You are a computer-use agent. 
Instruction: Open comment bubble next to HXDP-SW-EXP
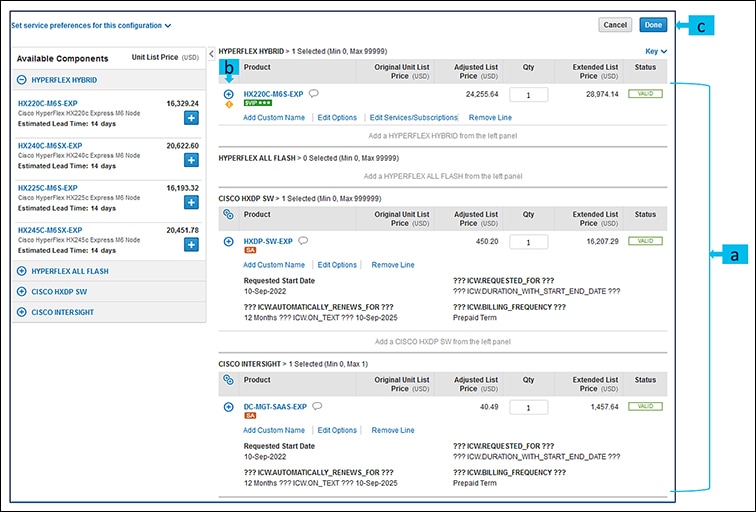(303, 241)
